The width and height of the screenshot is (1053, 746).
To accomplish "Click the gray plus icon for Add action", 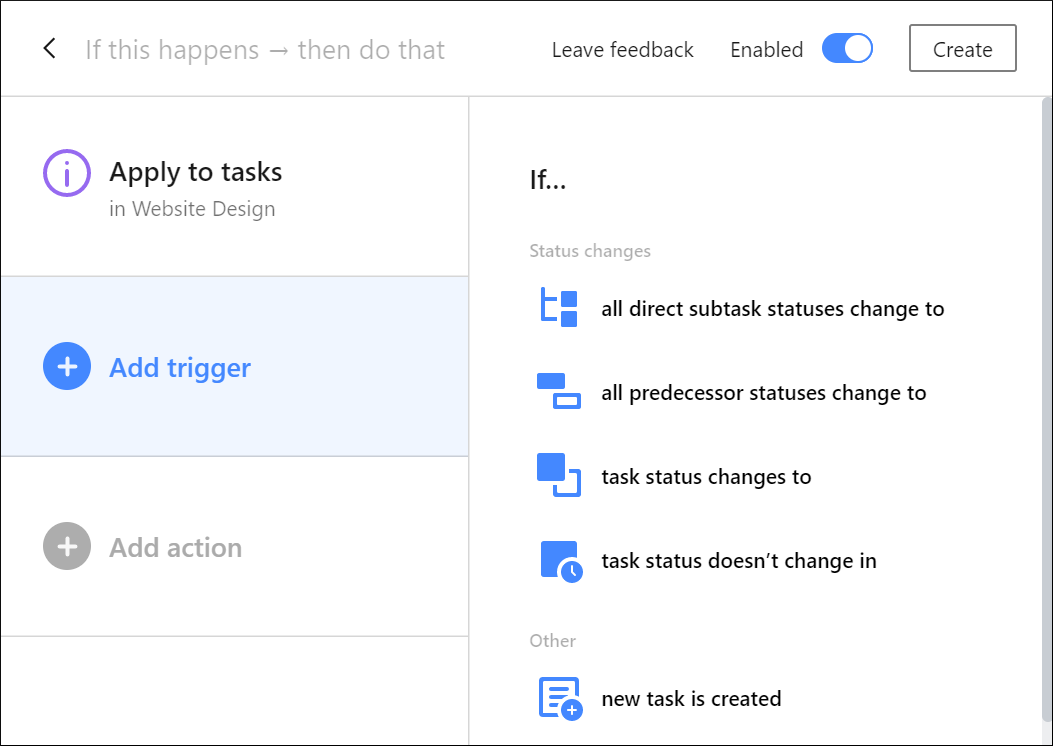I will coord(67,546).
